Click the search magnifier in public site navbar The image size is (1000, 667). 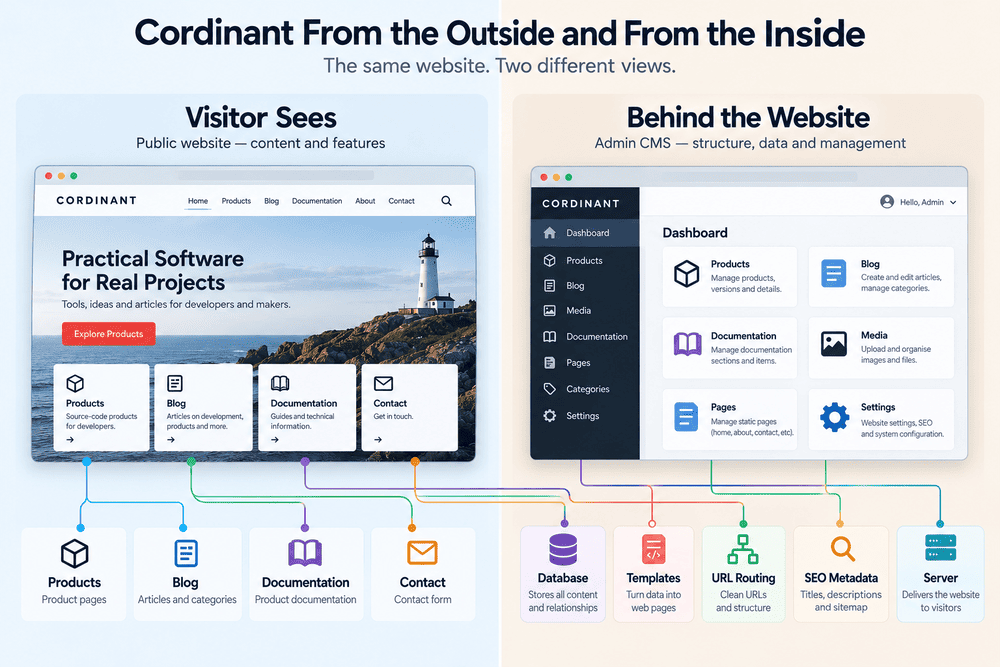pos(446,201)
